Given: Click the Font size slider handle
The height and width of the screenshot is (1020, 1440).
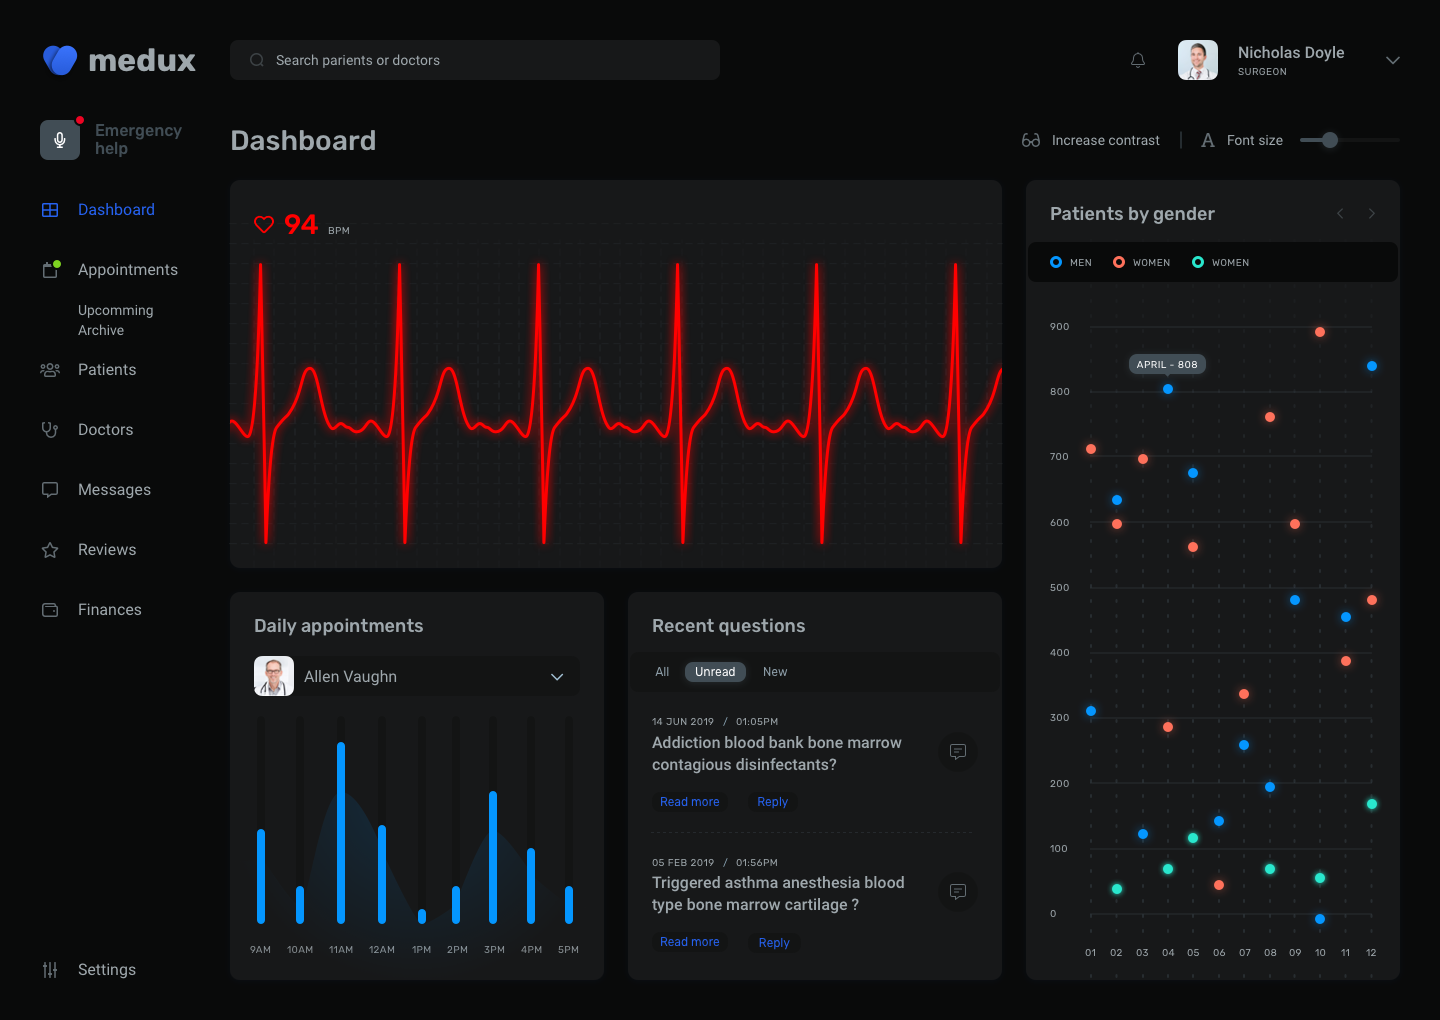Looking at the screenshot, I should click(x=1330, y=140).
